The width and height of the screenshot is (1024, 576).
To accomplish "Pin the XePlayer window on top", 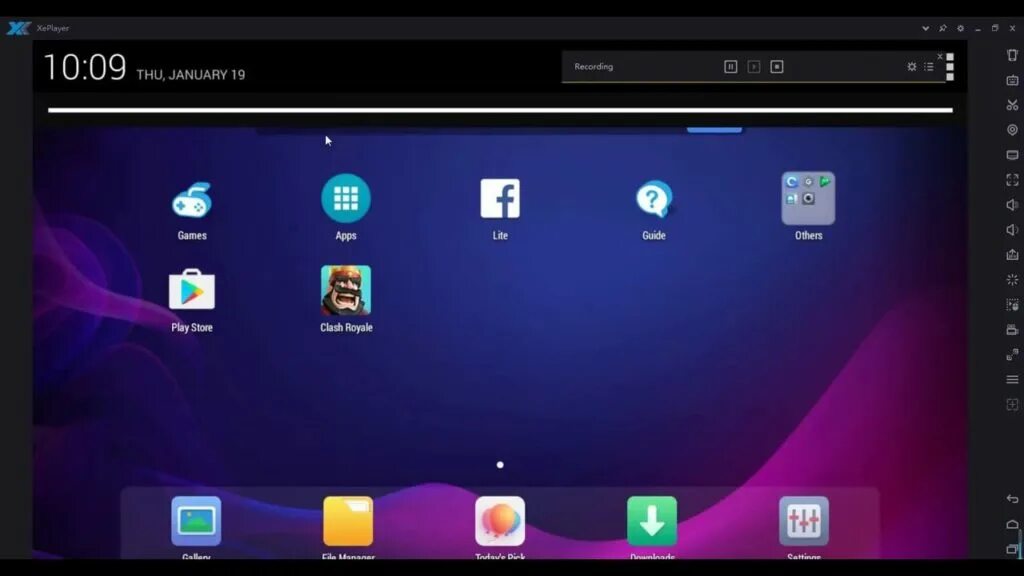I will (943, 28).
